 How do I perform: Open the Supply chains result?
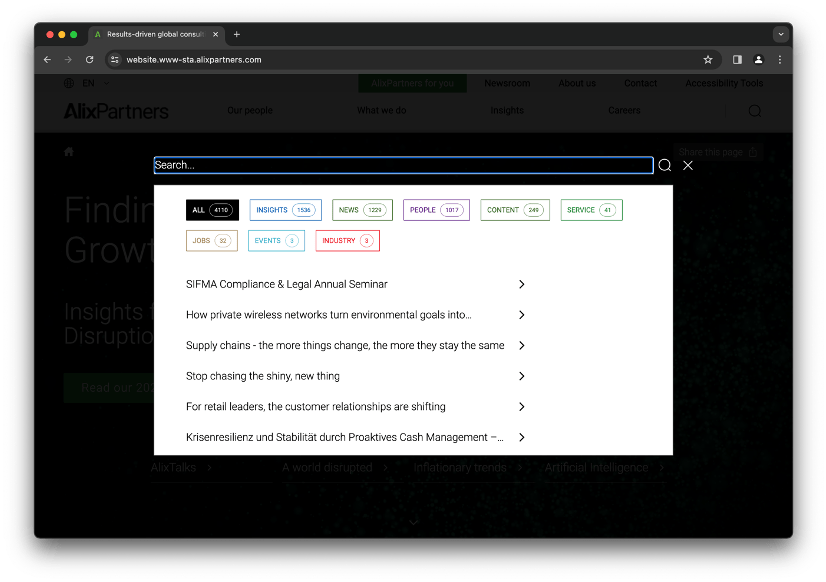coord(345,346)
